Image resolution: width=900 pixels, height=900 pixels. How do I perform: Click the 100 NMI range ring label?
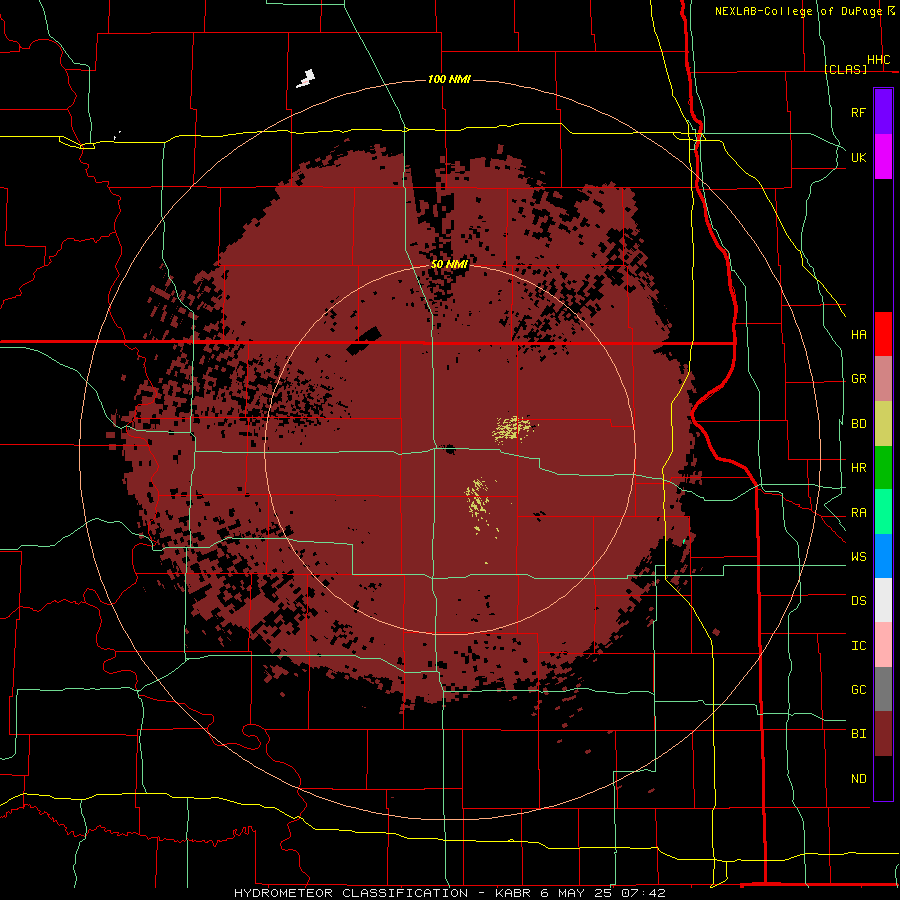[449, 79]
